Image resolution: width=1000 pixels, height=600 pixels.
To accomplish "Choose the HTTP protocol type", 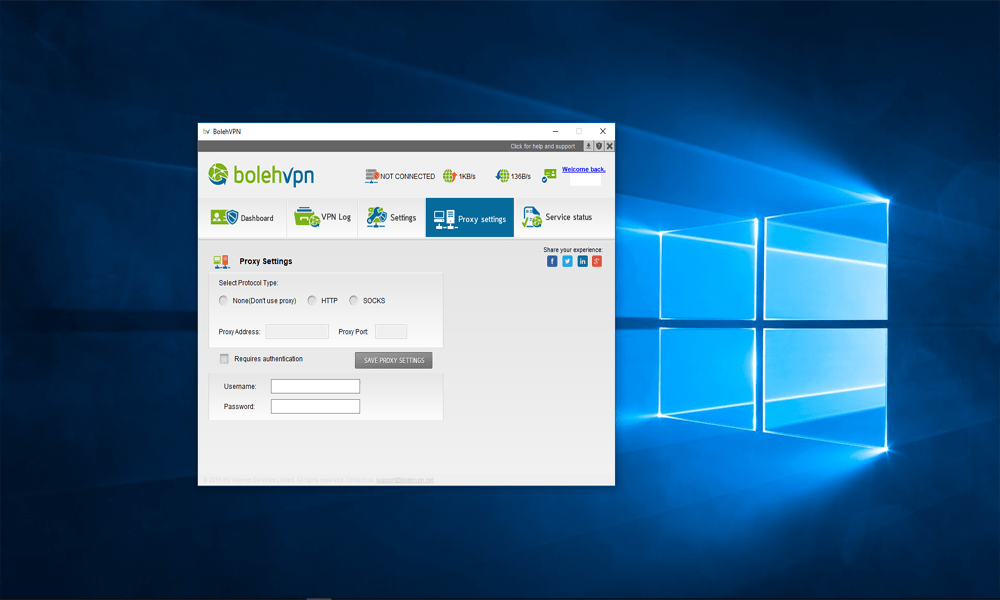I will (312, 300).
